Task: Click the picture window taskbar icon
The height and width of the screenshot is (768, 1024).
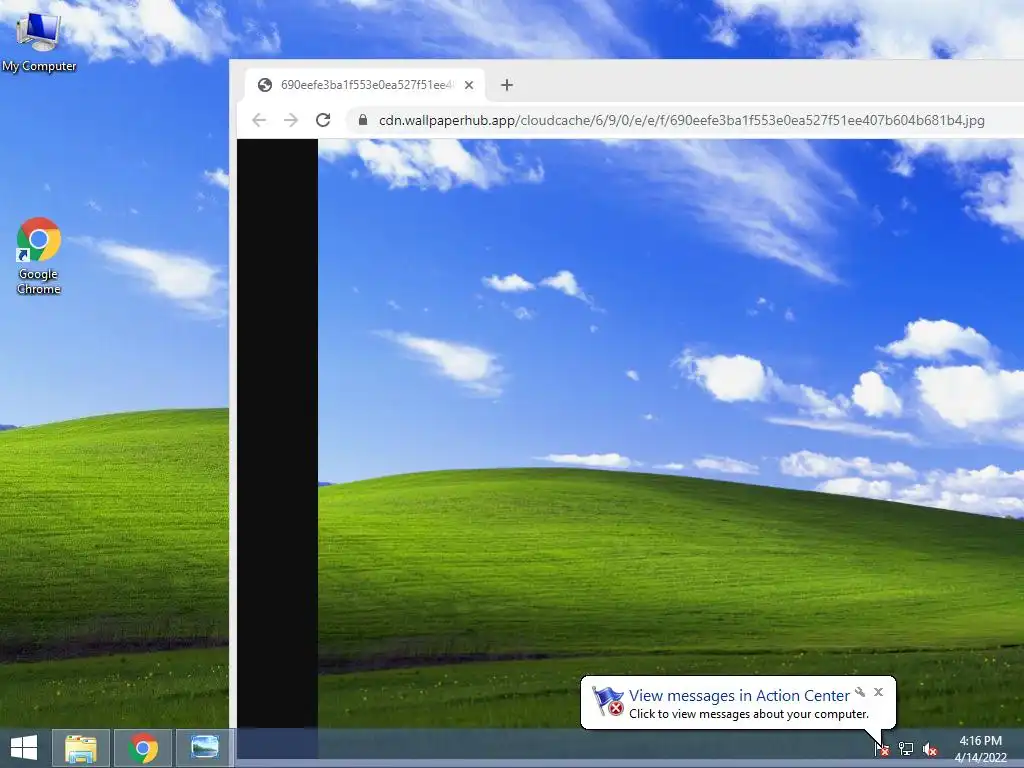Action: 205,747
